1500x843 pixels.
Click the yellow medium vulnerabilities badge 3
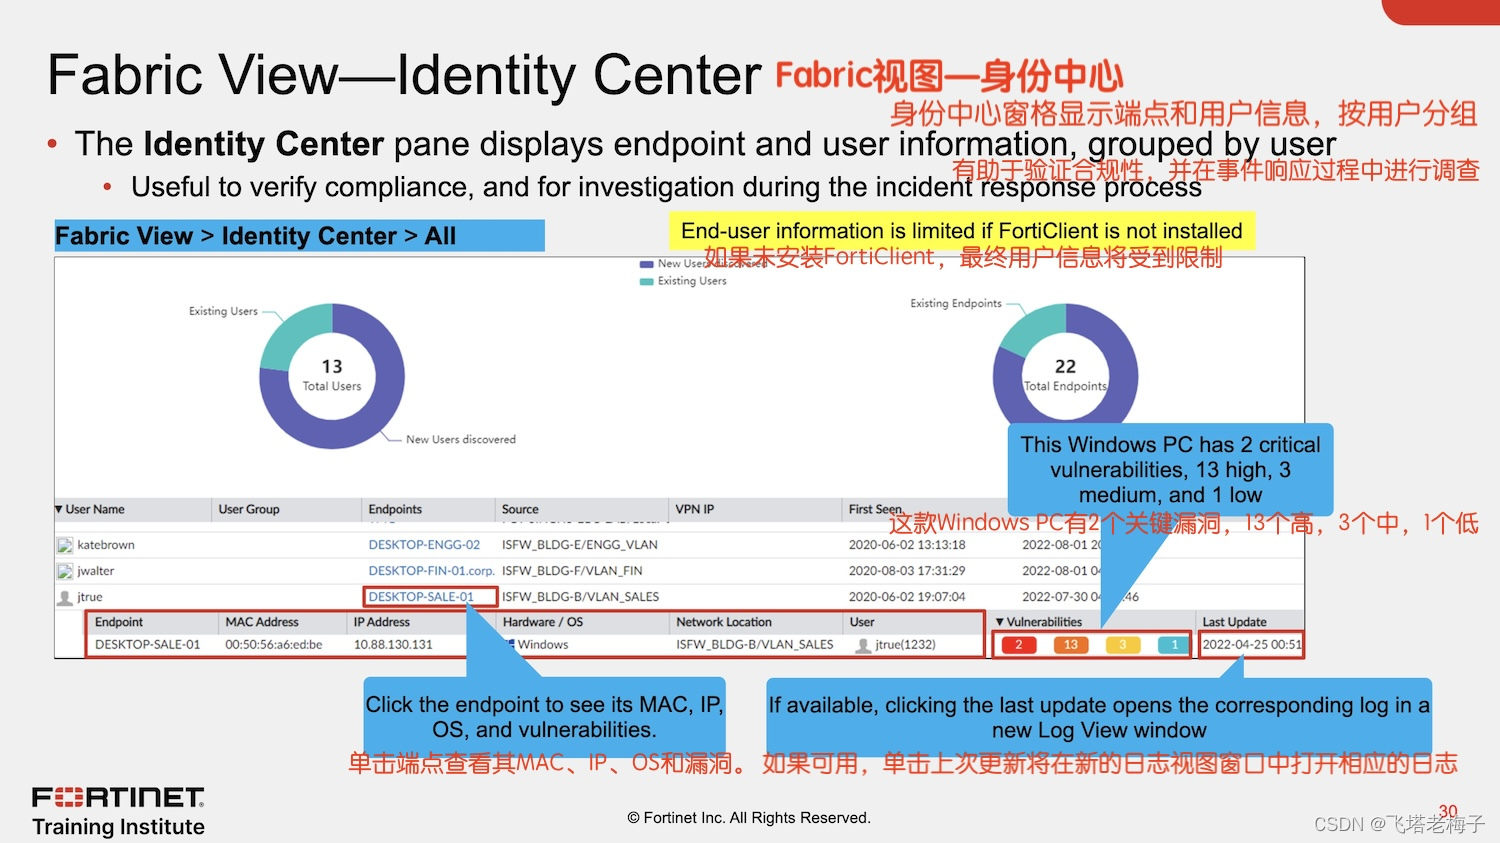[x=1123, y=645]
